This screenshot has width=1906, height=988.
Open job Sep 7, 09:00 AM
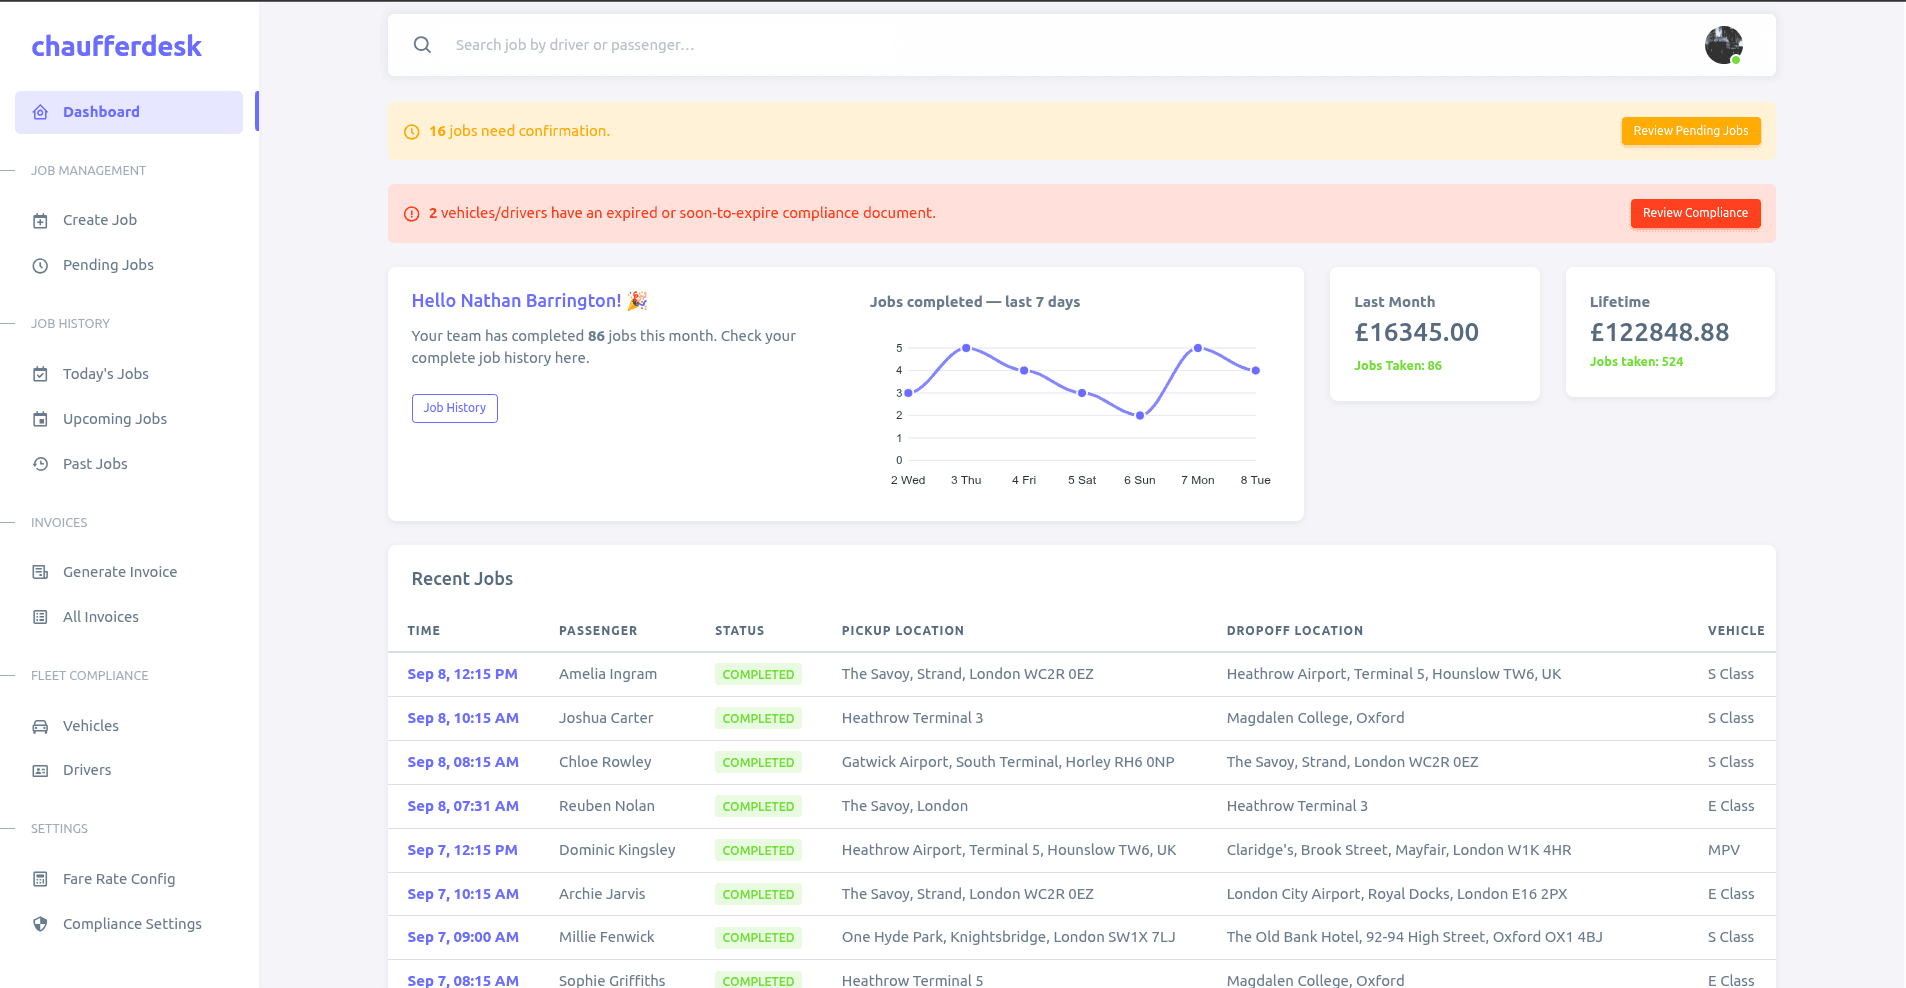463,937
